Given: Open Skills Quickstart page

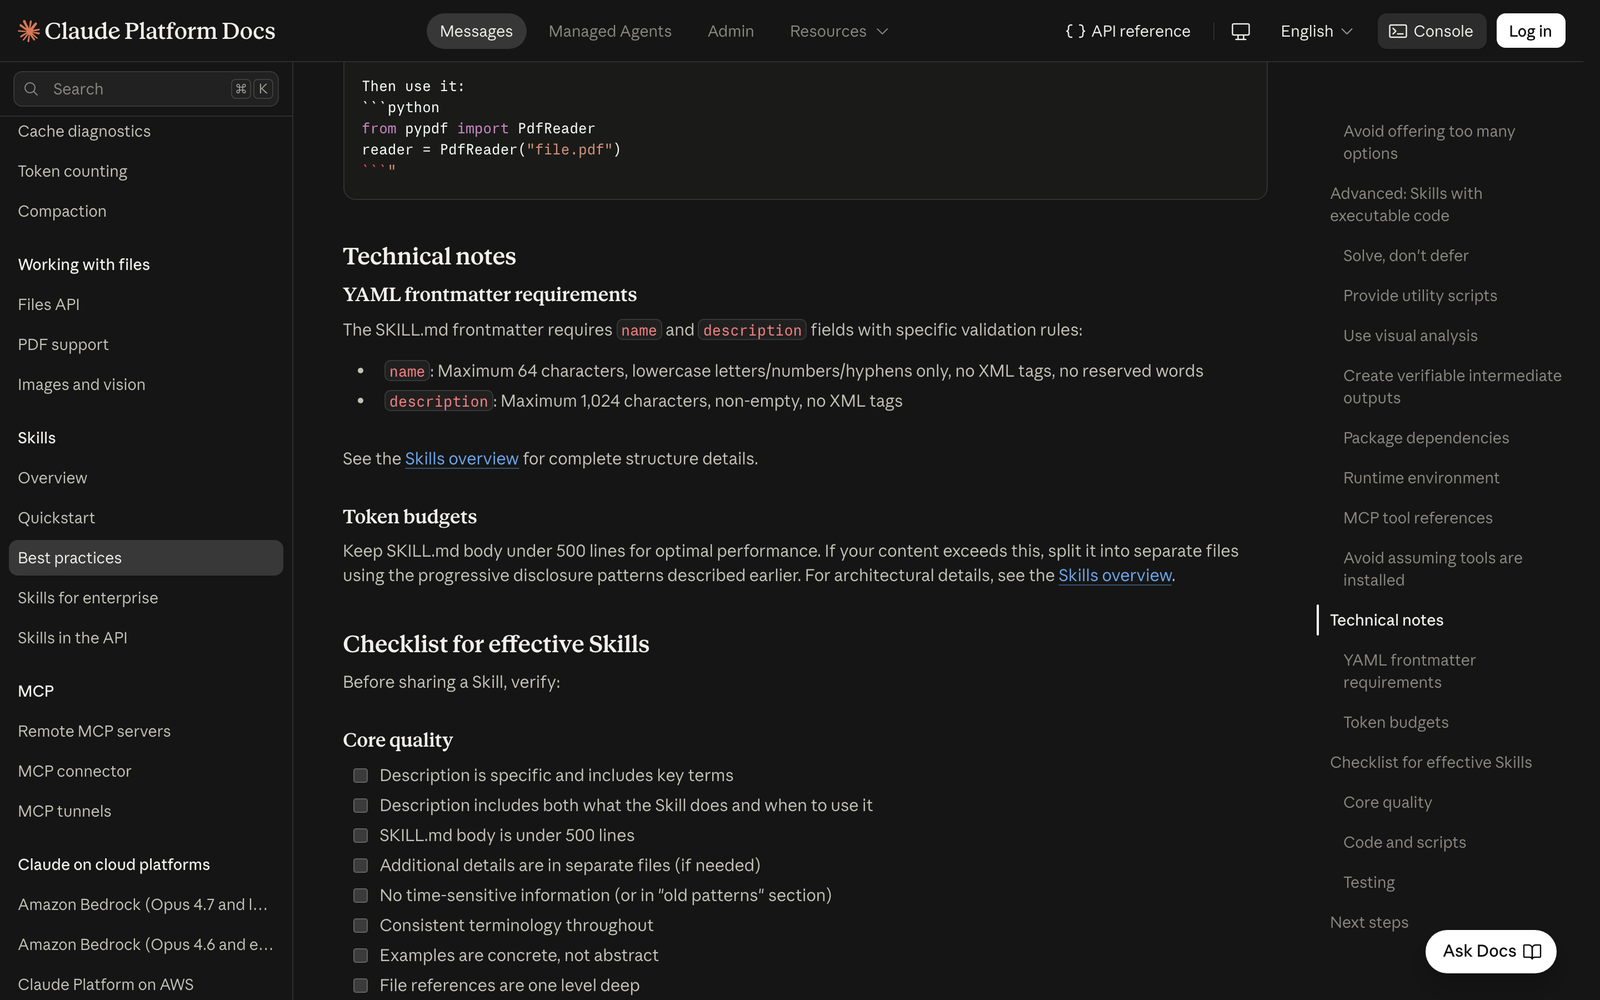Looking at the screenshot, I should 57,518.
